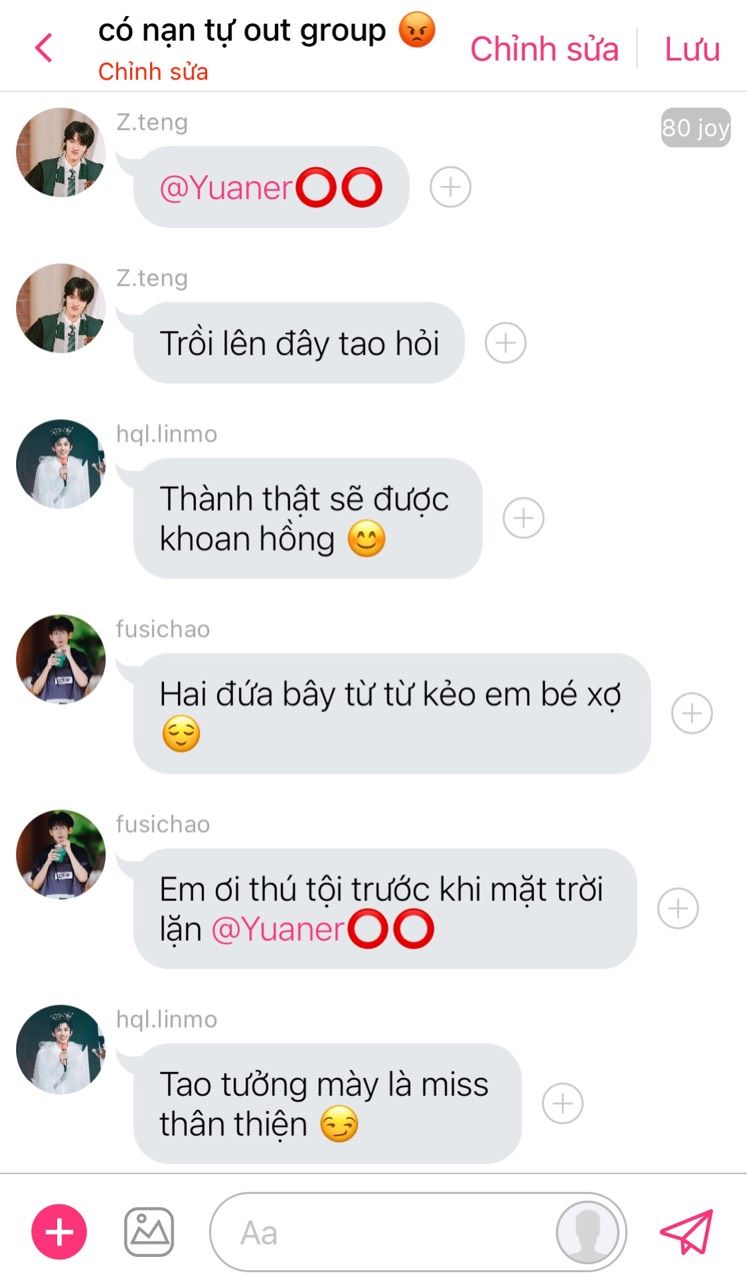This screenshot has width=747, height=1281.
Task: Tap the "80 joy" badge
Action: [x=696, y=128]
